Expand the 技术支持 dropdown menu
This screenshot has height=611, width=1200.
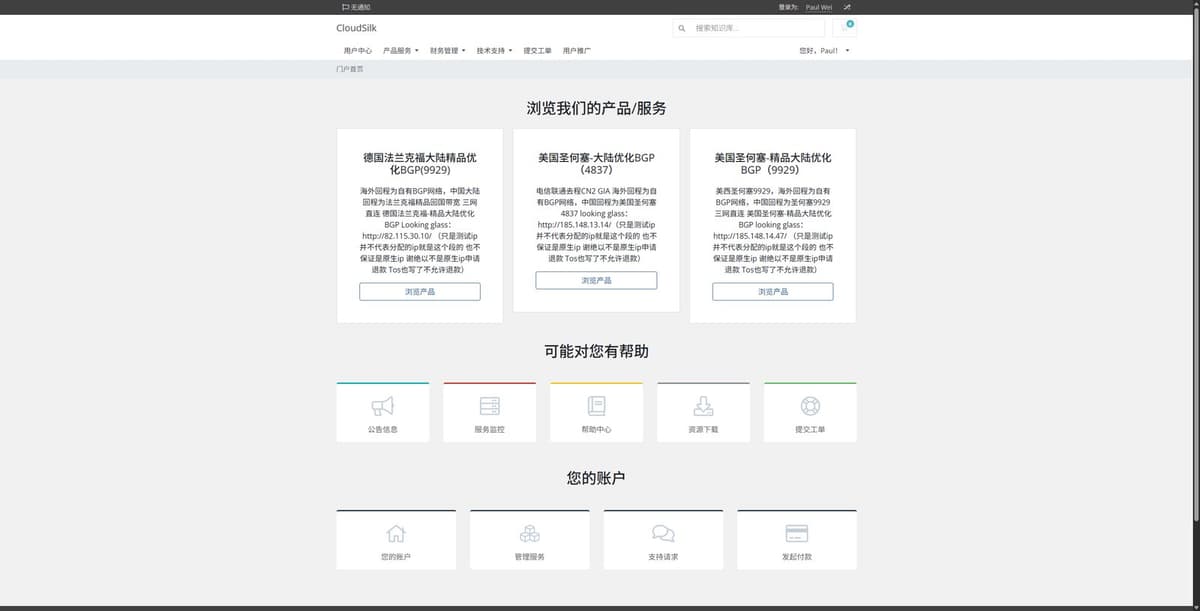(494, 50)
